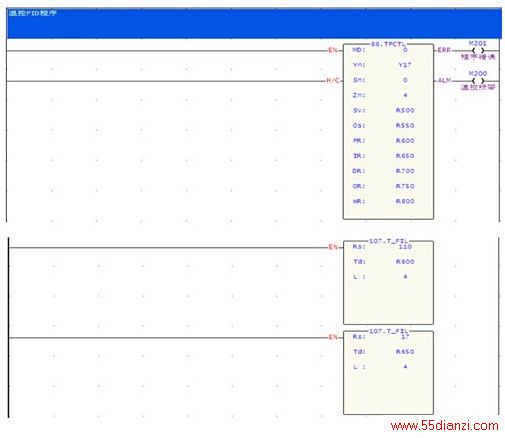Viewport: 505px width, 438px height.
Task: Click the Yn parameter value Y17
Action: (405, 65)
